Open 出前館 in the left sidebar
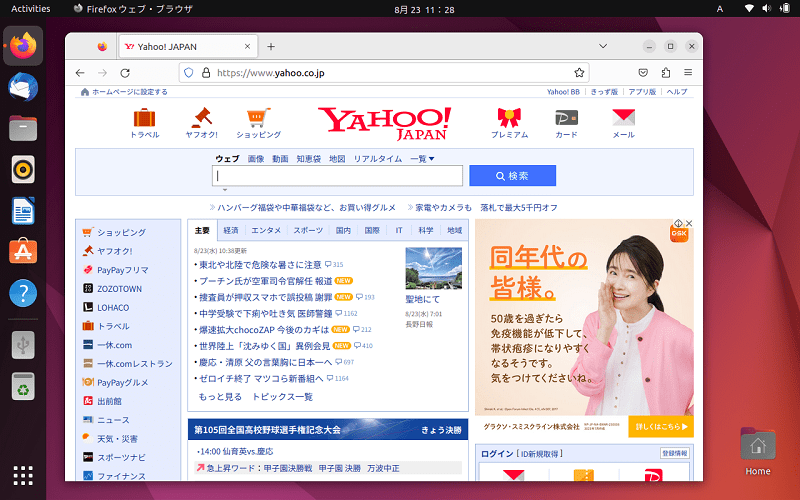Image resolution: width=800 pixels, height=500 pixels. (109, 402)
